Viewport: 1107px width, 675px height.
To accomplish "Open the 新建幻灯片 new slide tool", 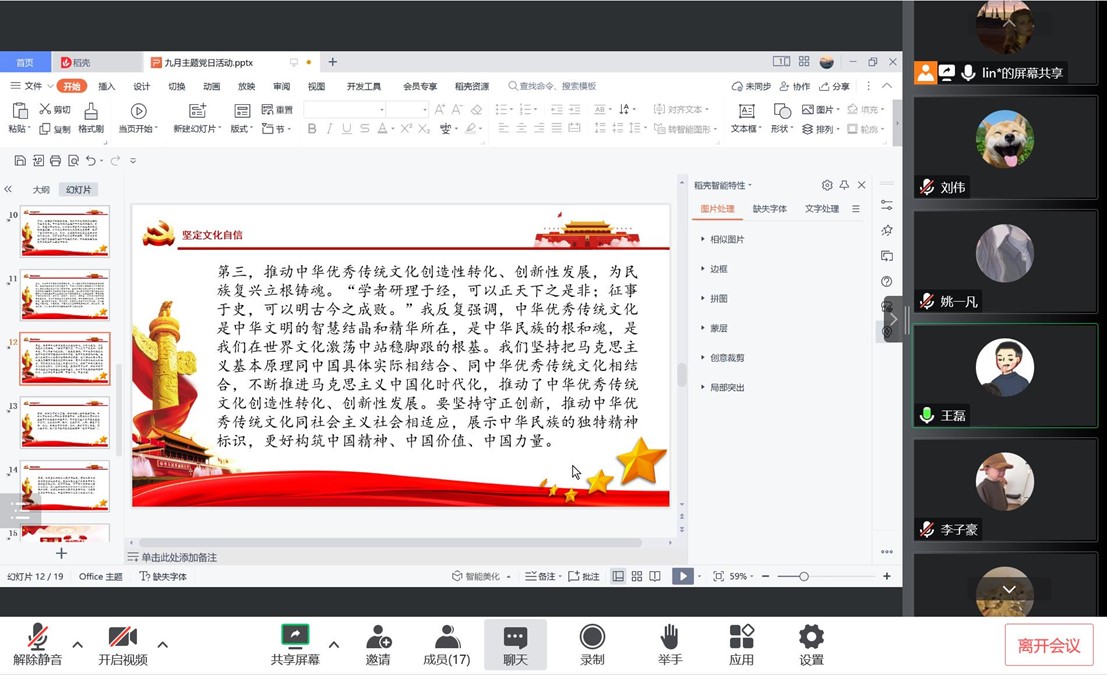I will (198, 110).
